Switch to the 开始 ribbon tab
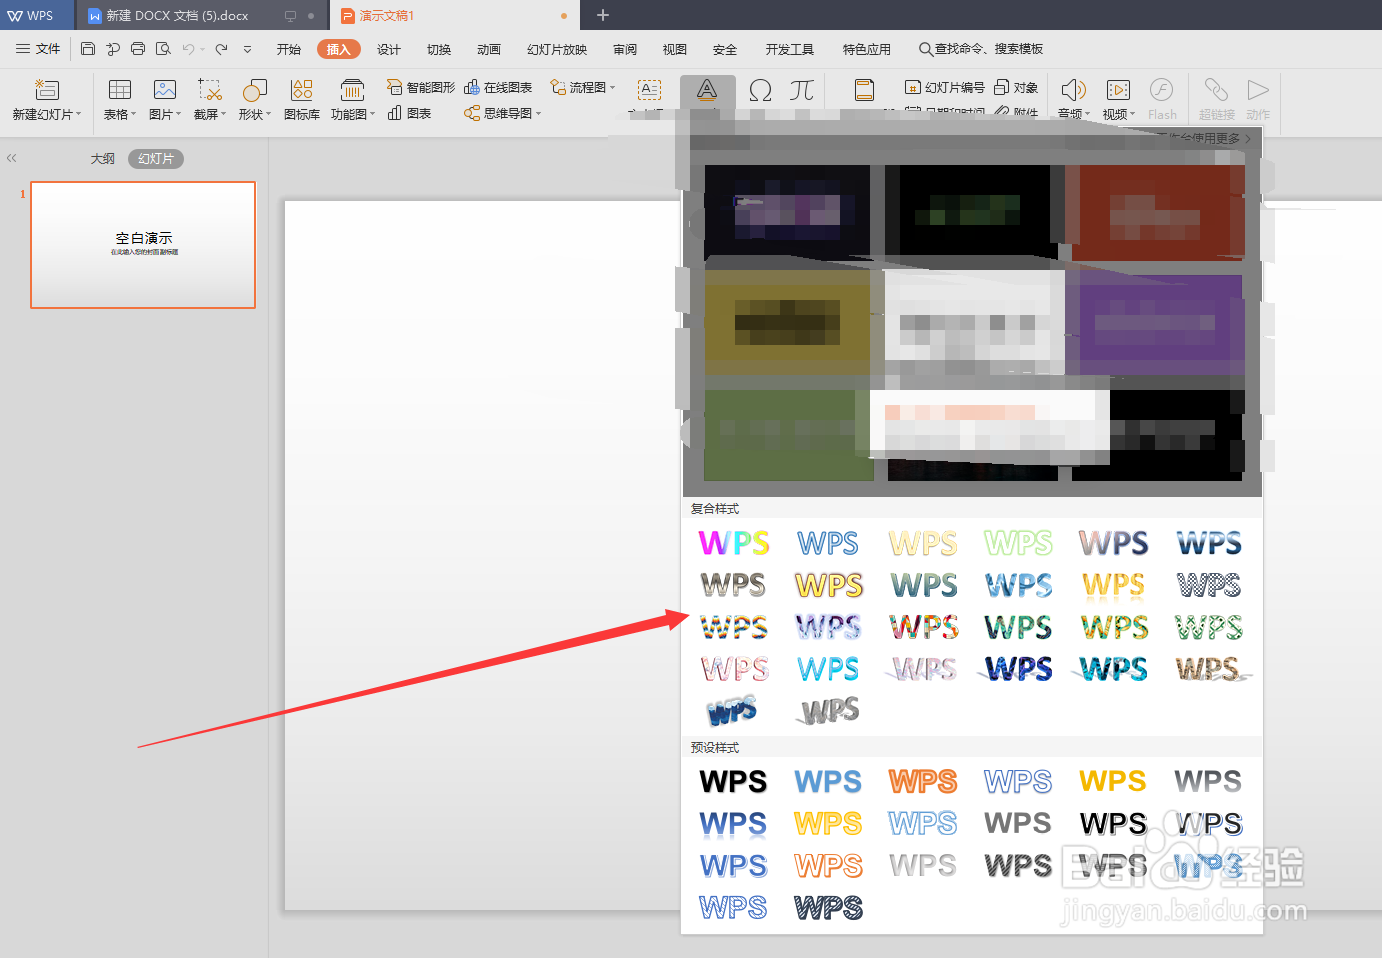The height and width of the screenshot is (958, 1382). click(x=289, y=49)
